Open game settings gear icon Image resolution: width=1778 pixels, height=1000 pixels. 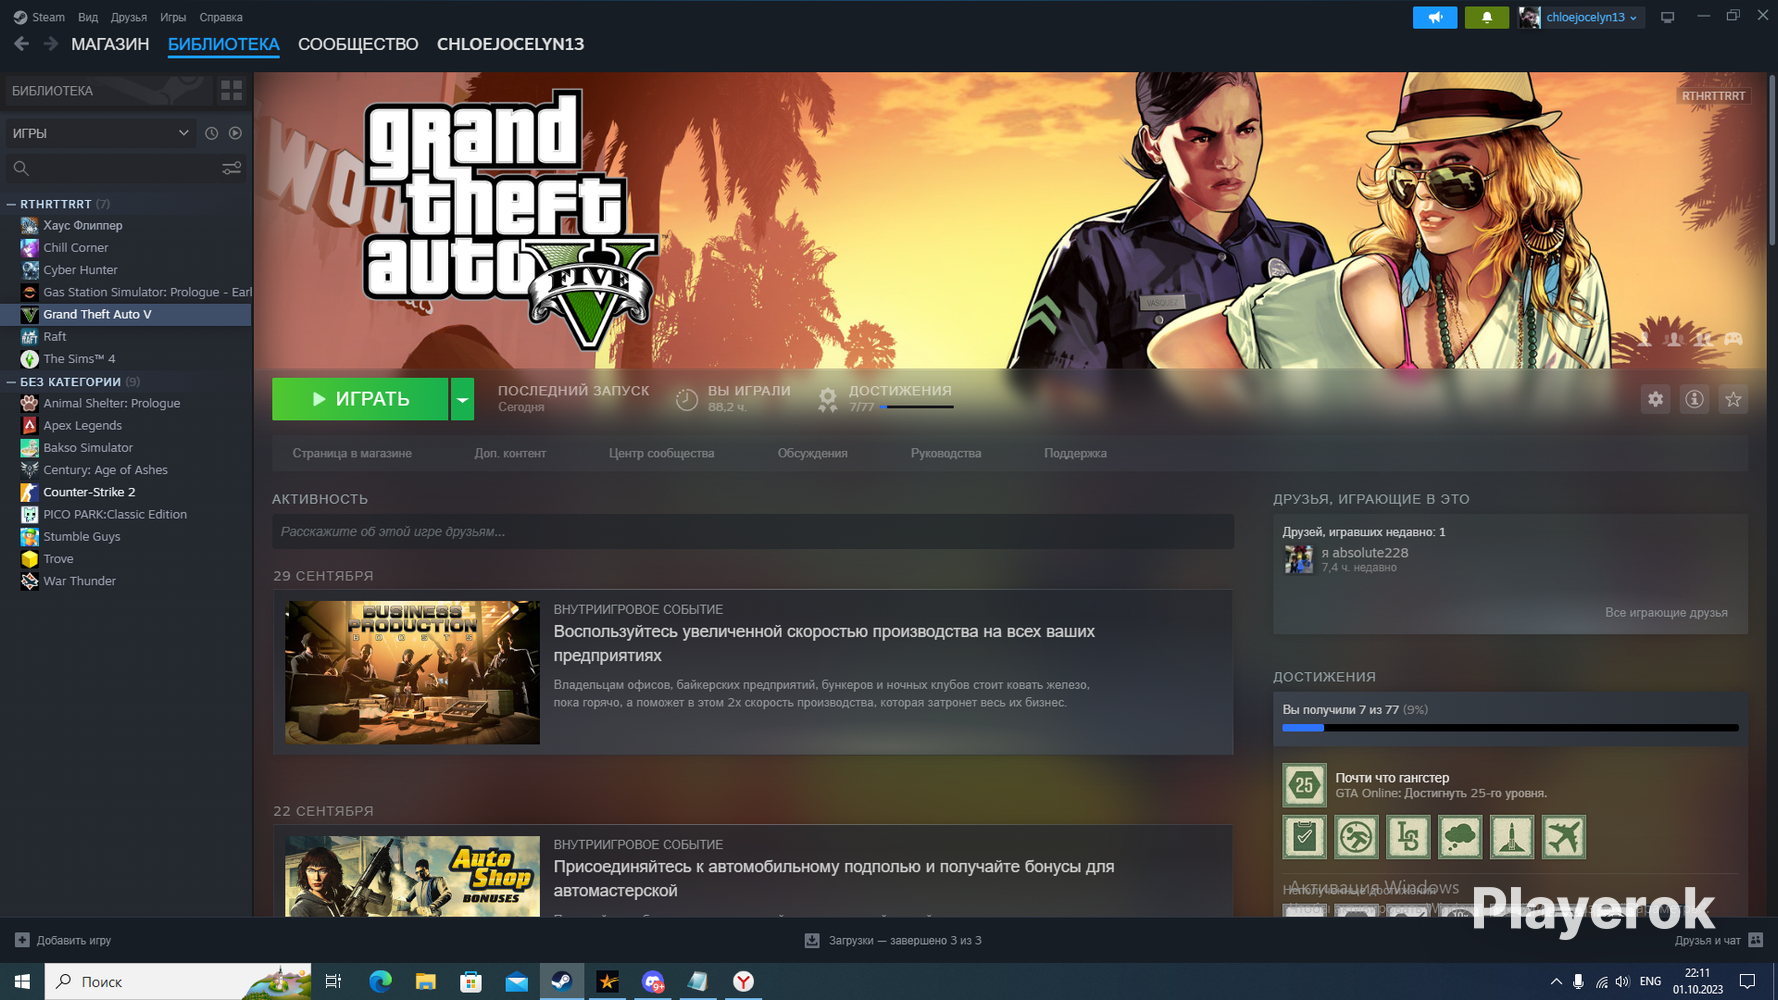coord(1655,399)
